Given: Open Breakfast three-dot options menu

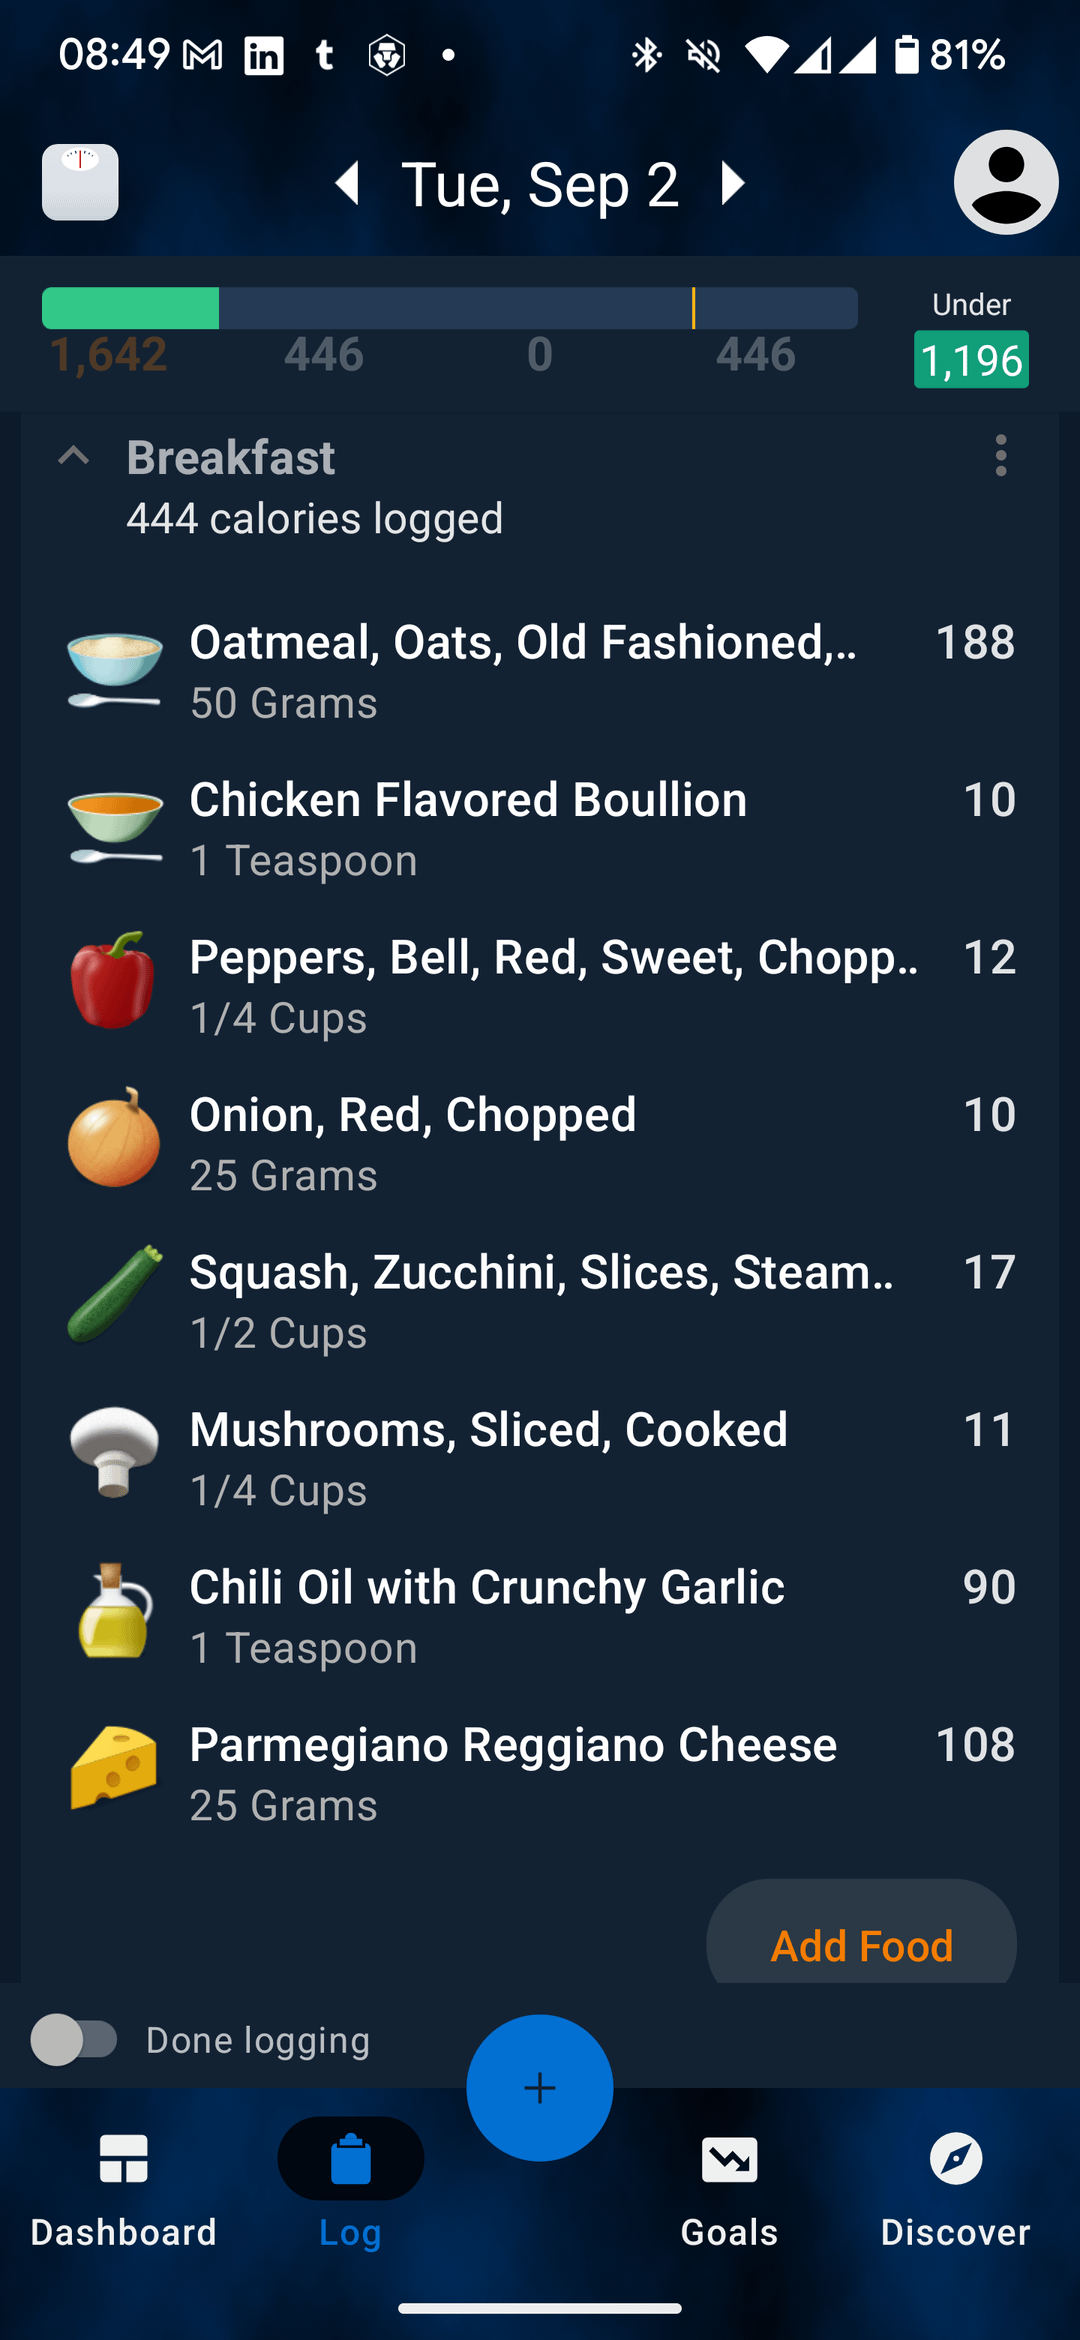Looking at the screenshot, I should point(1000,456).
